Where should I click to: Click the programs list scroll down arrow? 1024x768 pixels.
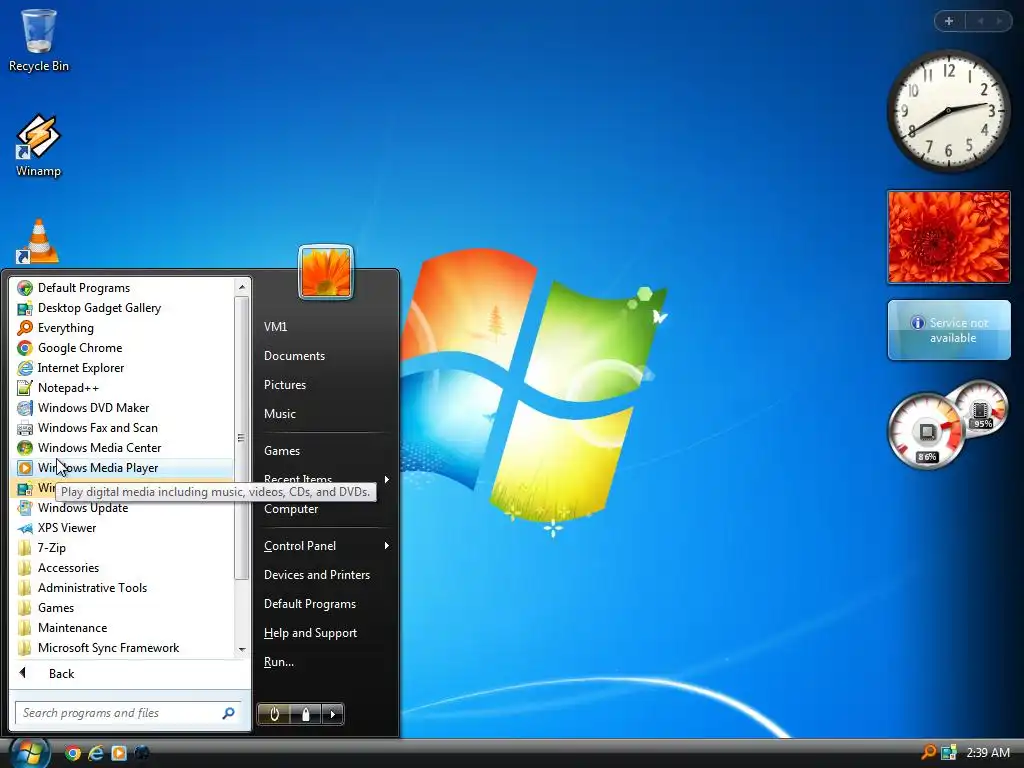point(242,649)
